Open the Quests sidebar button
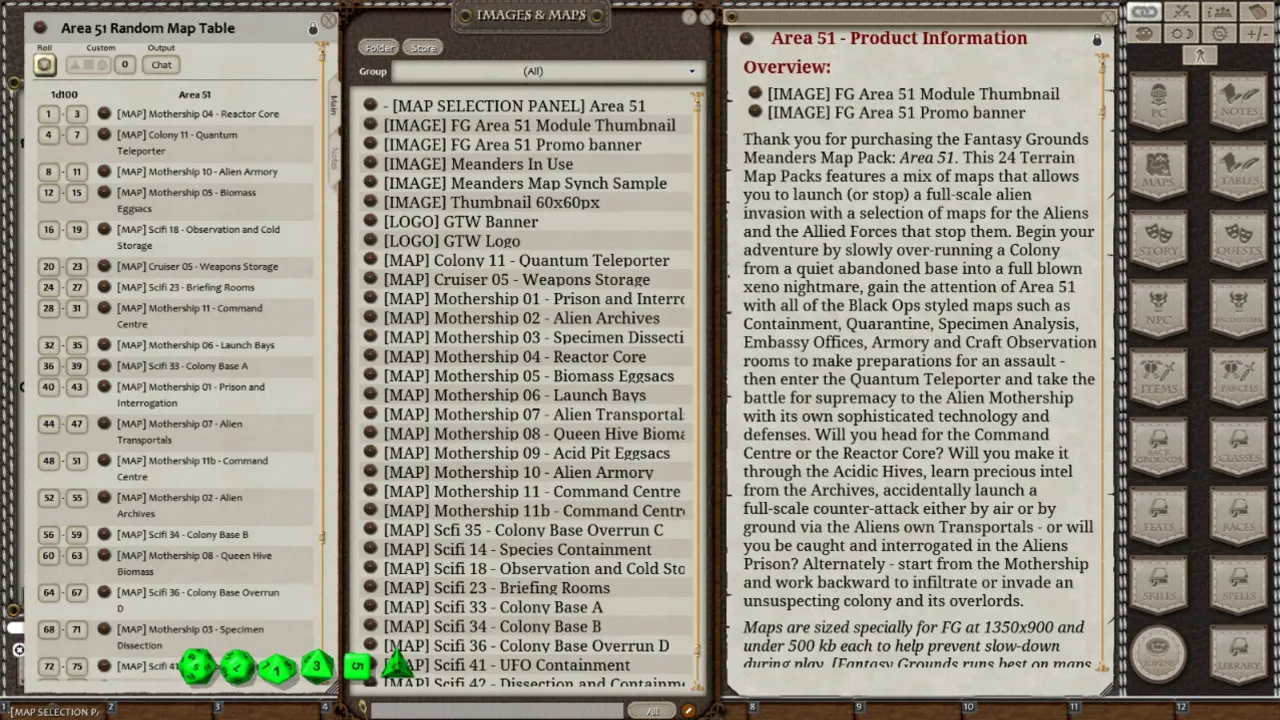The height and width of the screenshot is (720, 1280). (x=1238, y=240)
